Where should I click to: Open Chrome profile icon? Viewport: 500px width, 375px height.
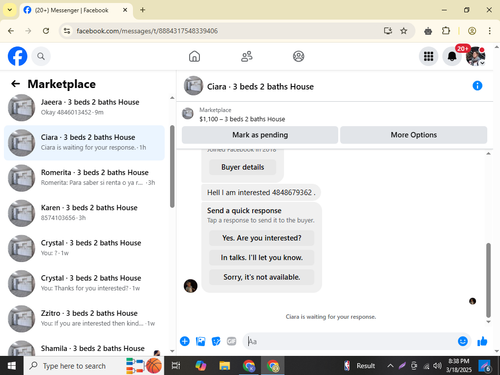472,31
